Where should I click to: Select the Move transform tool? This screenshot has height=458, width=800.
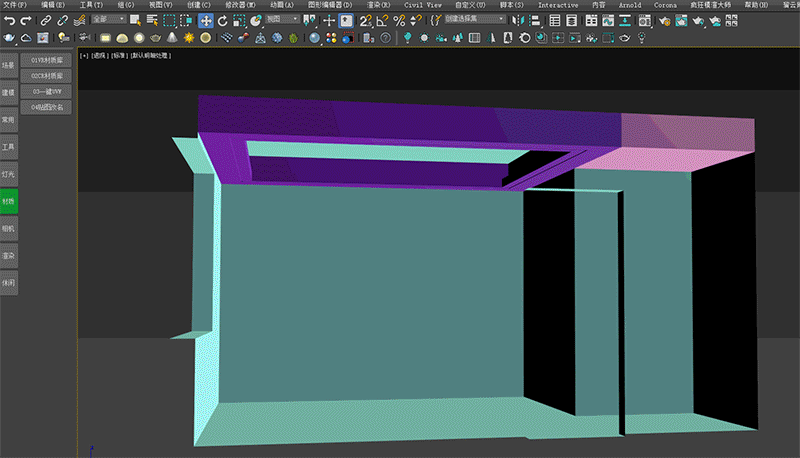coord(205,20)
